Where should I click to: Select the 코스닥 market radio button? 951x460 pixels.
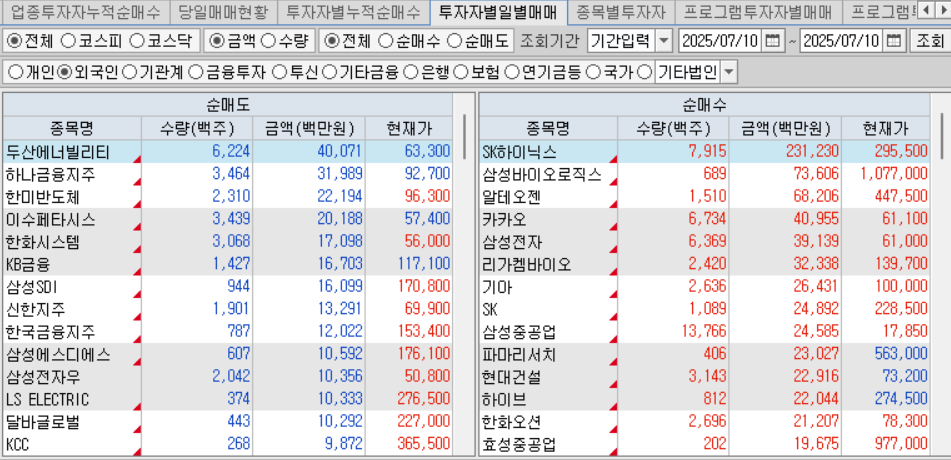pos(137,41)
